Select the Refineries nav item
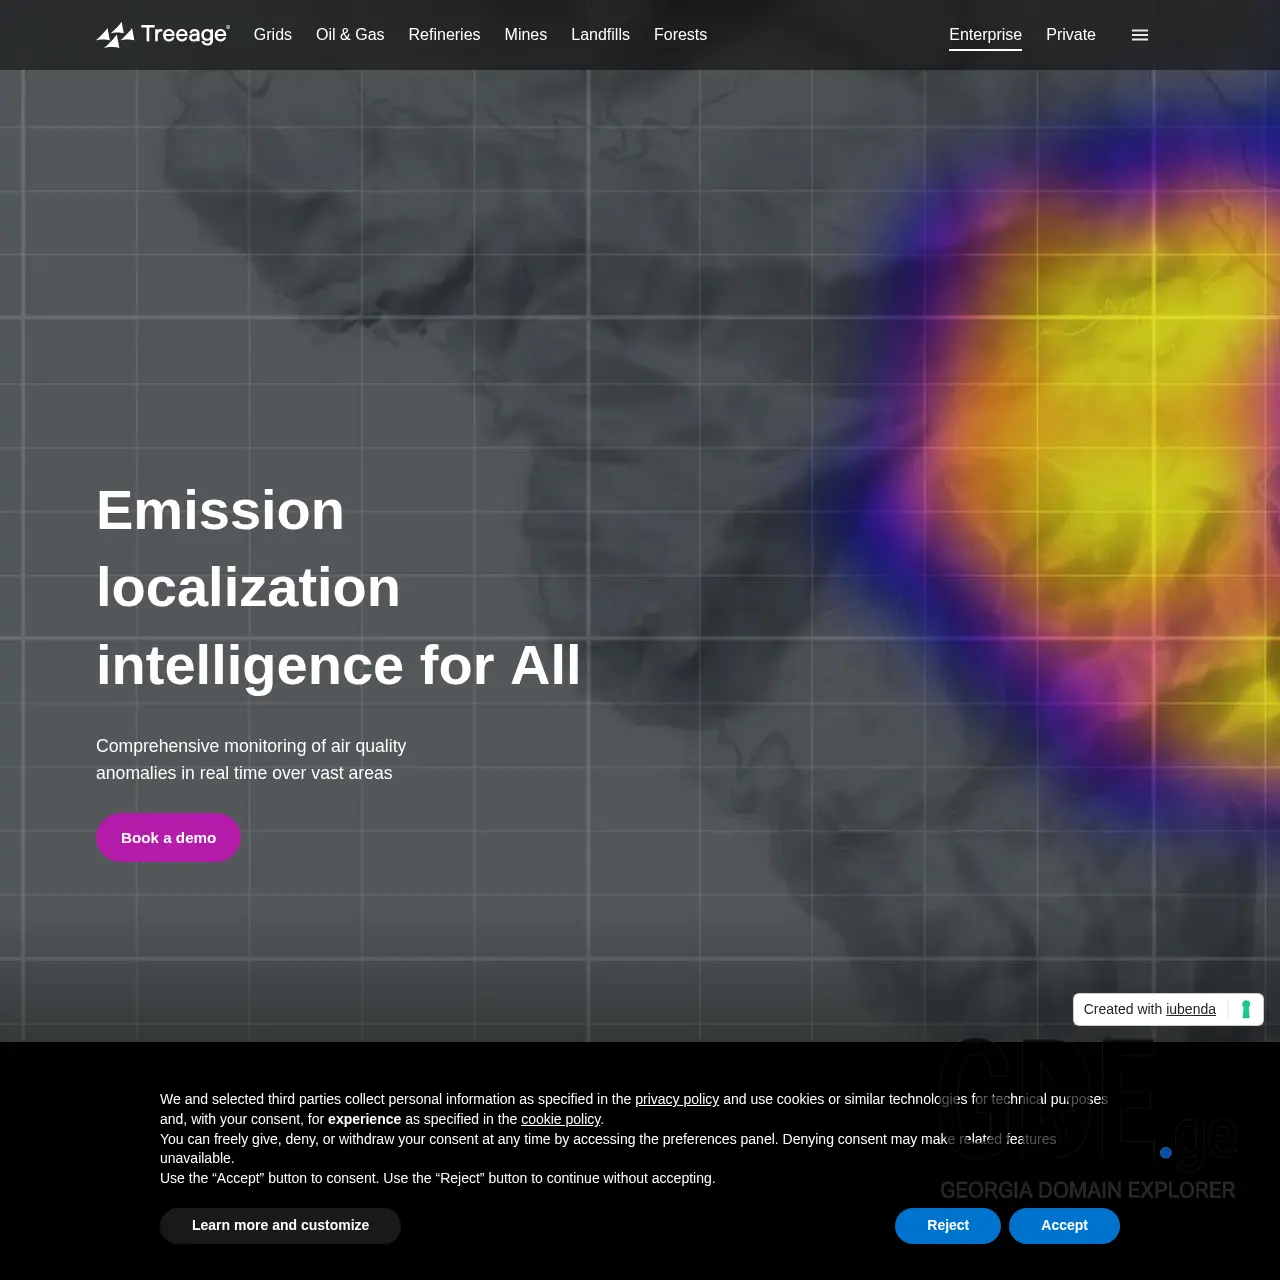 click(444, 34)
